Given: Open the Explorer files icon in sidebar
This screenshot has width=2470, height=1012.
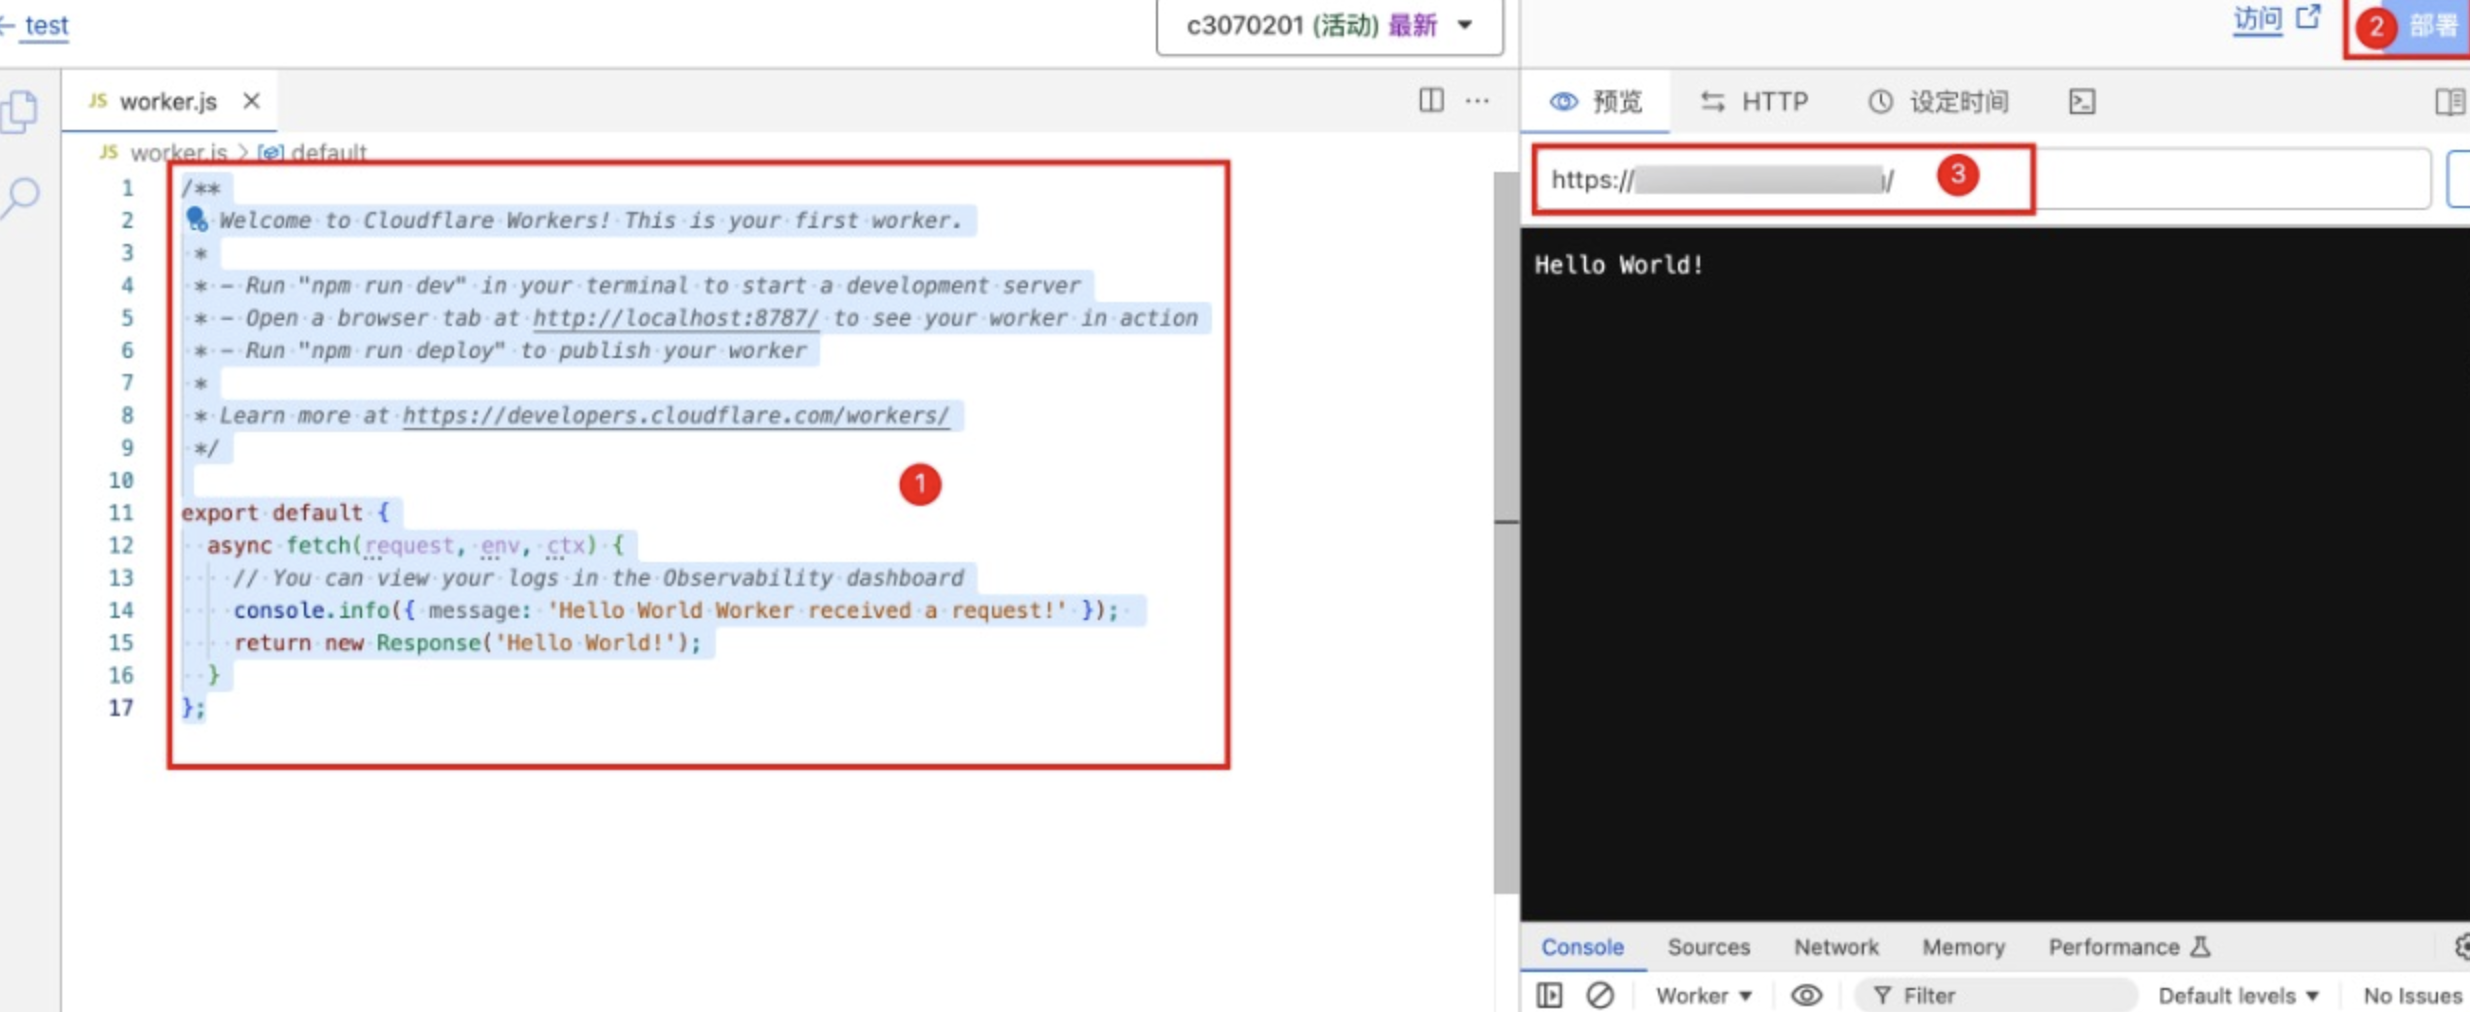Looking at the screenshot, I should pos(20,111).
